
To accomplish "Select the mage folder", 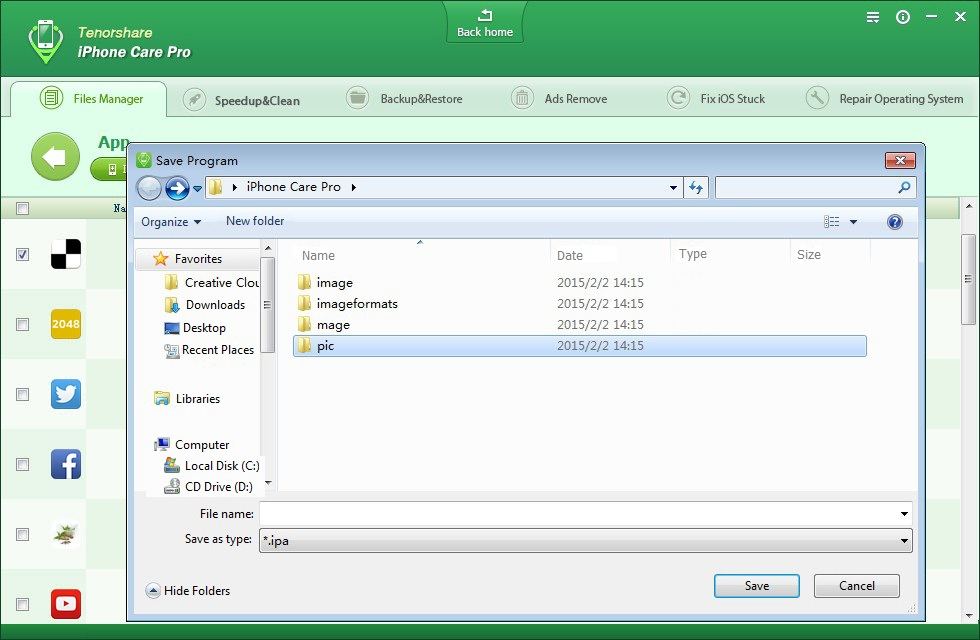I will 579,324.
